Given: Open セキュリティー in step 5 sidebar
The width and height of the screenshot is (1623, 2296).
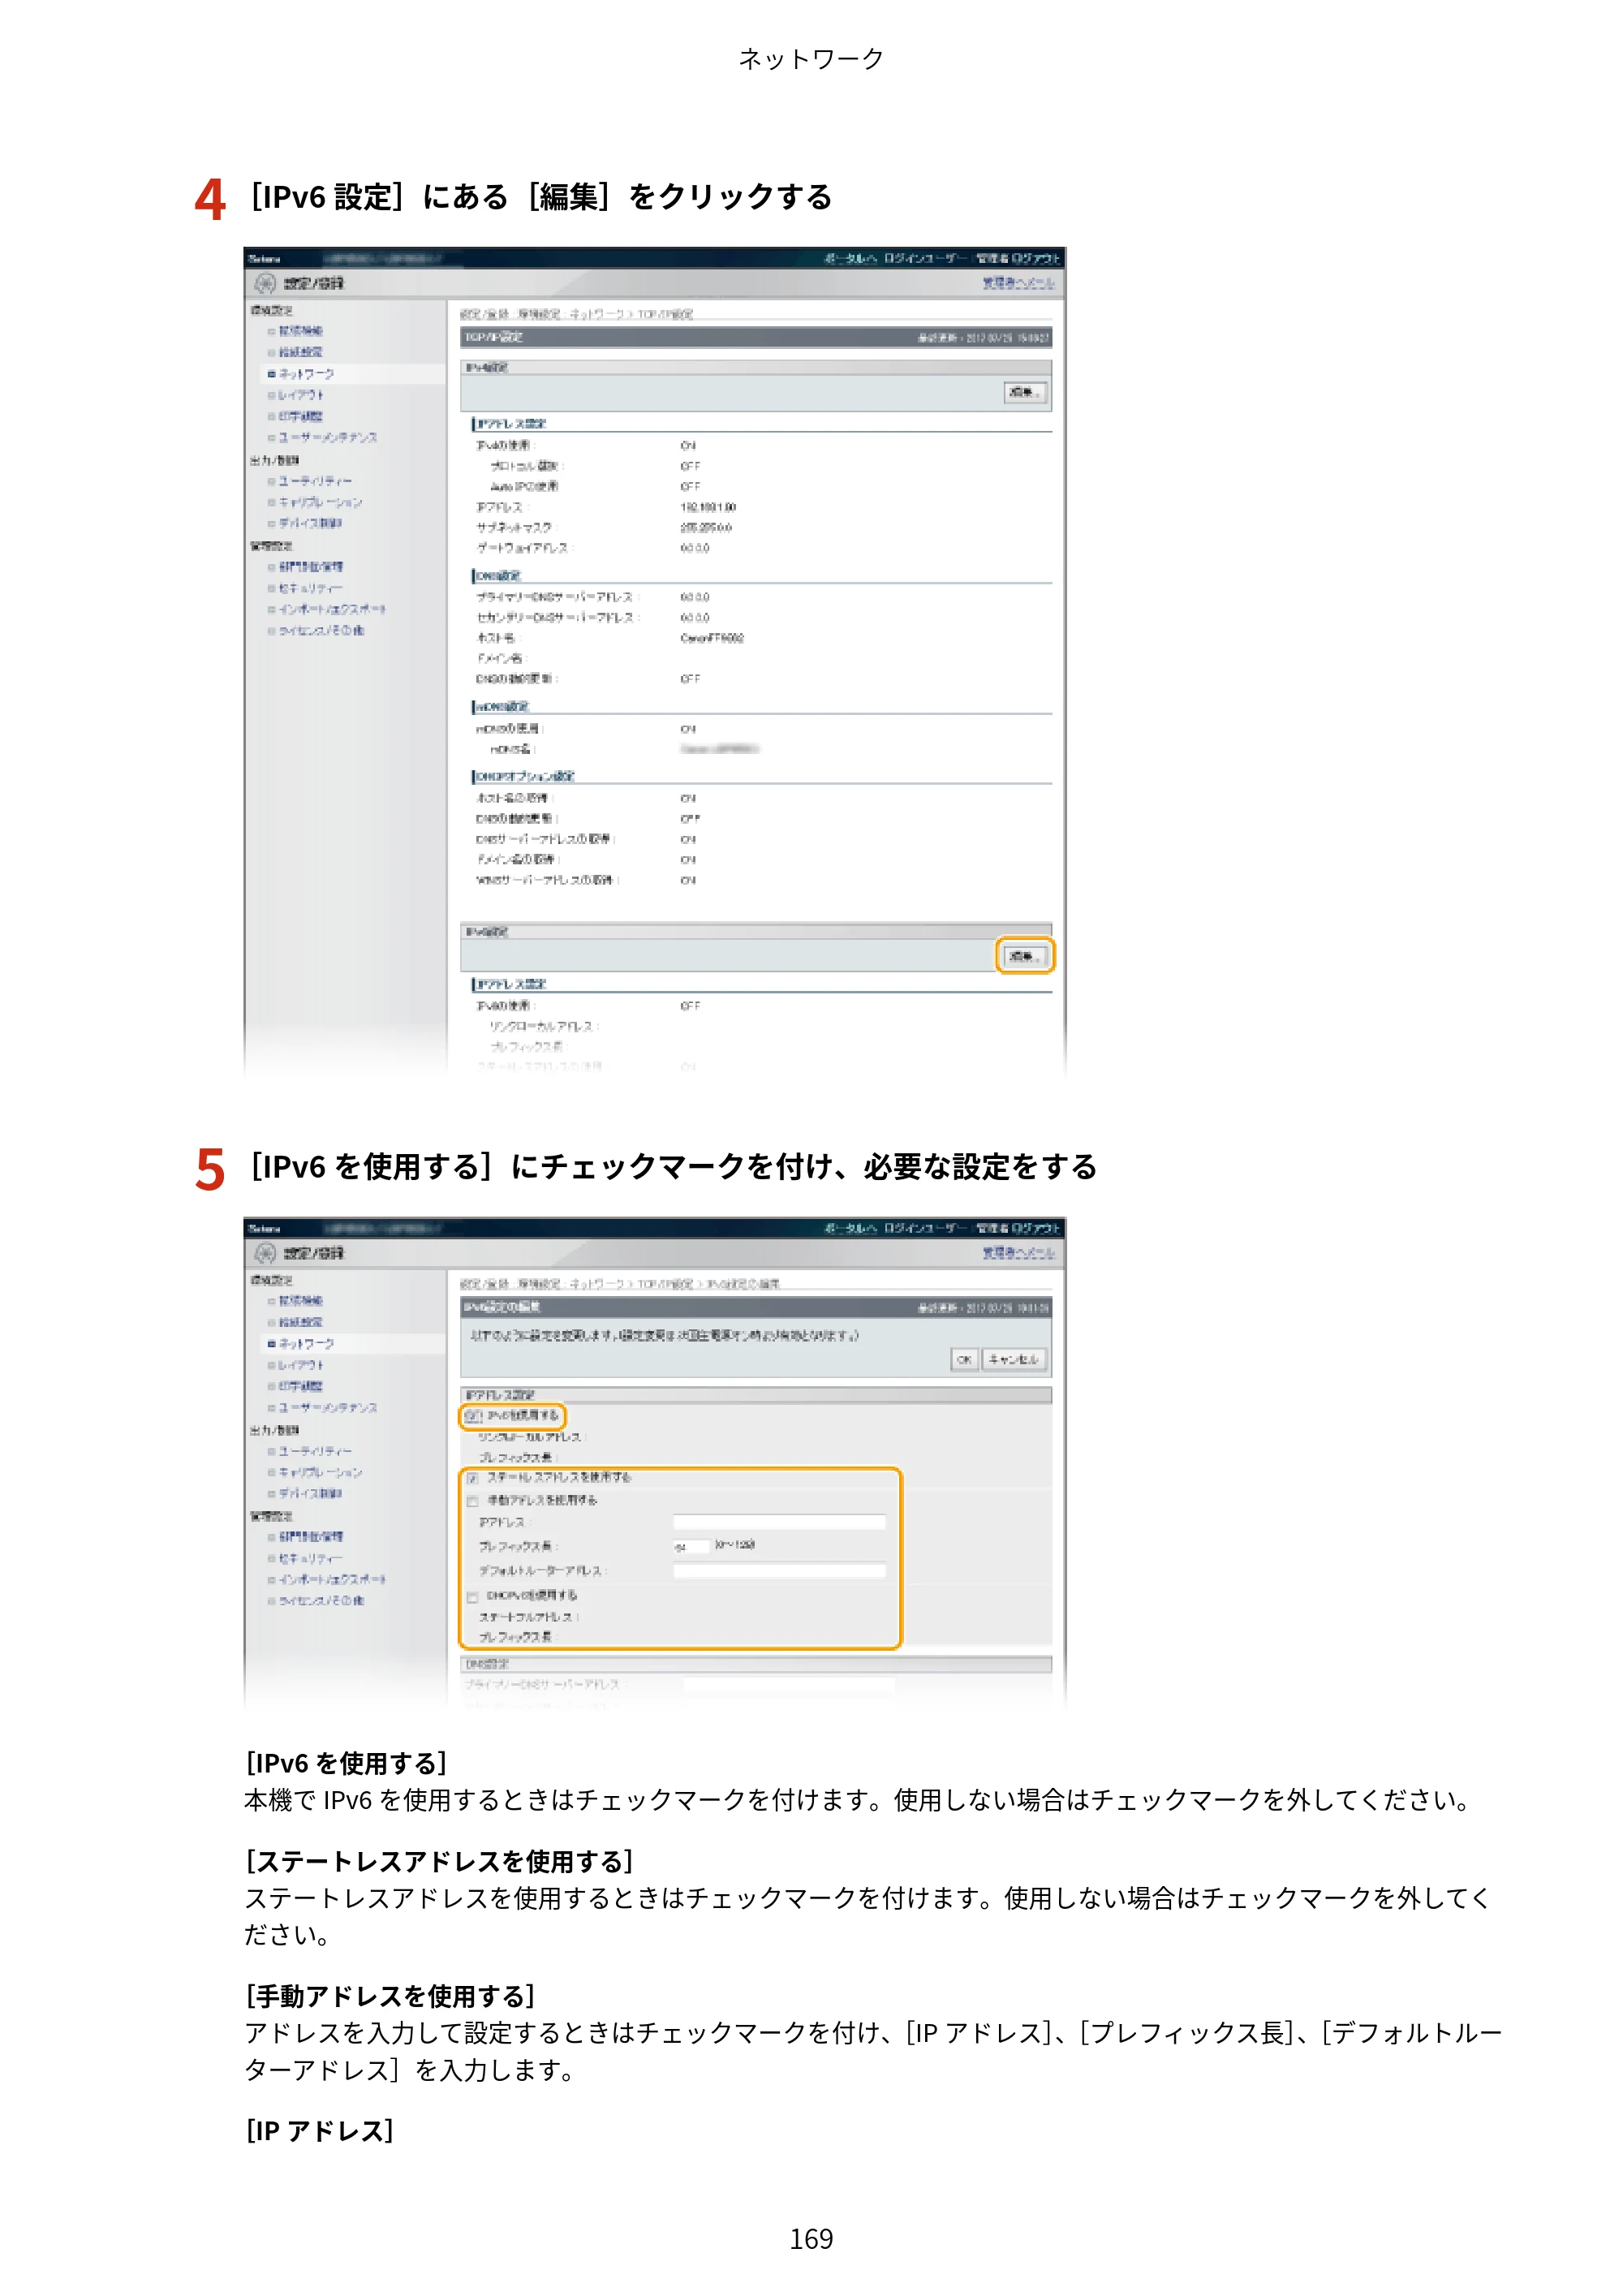Looking at the screenshot, I should pyautogui.click(x=310, y=1558).
